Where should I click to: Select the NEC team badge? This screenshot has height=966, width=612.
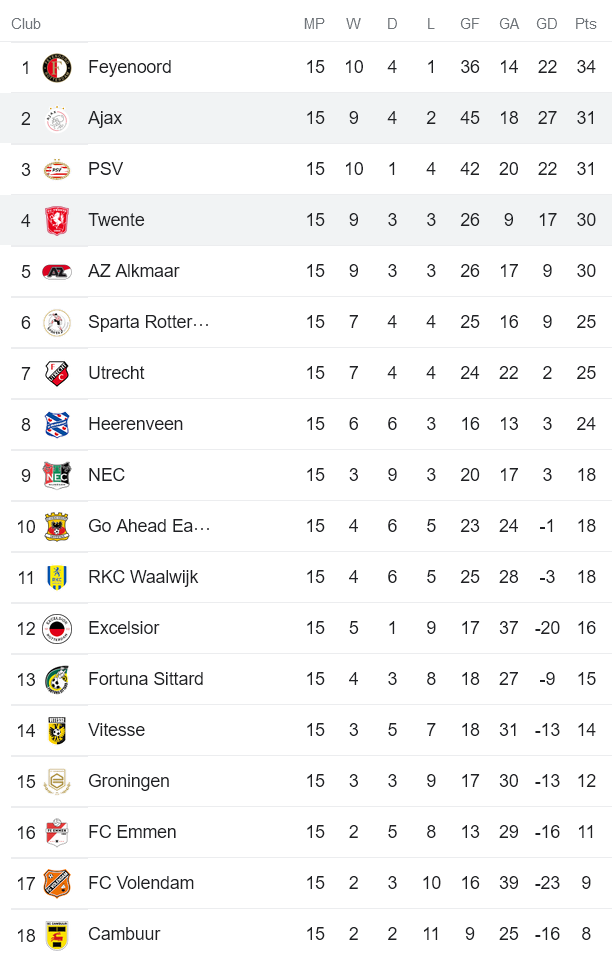pos(57,476)
